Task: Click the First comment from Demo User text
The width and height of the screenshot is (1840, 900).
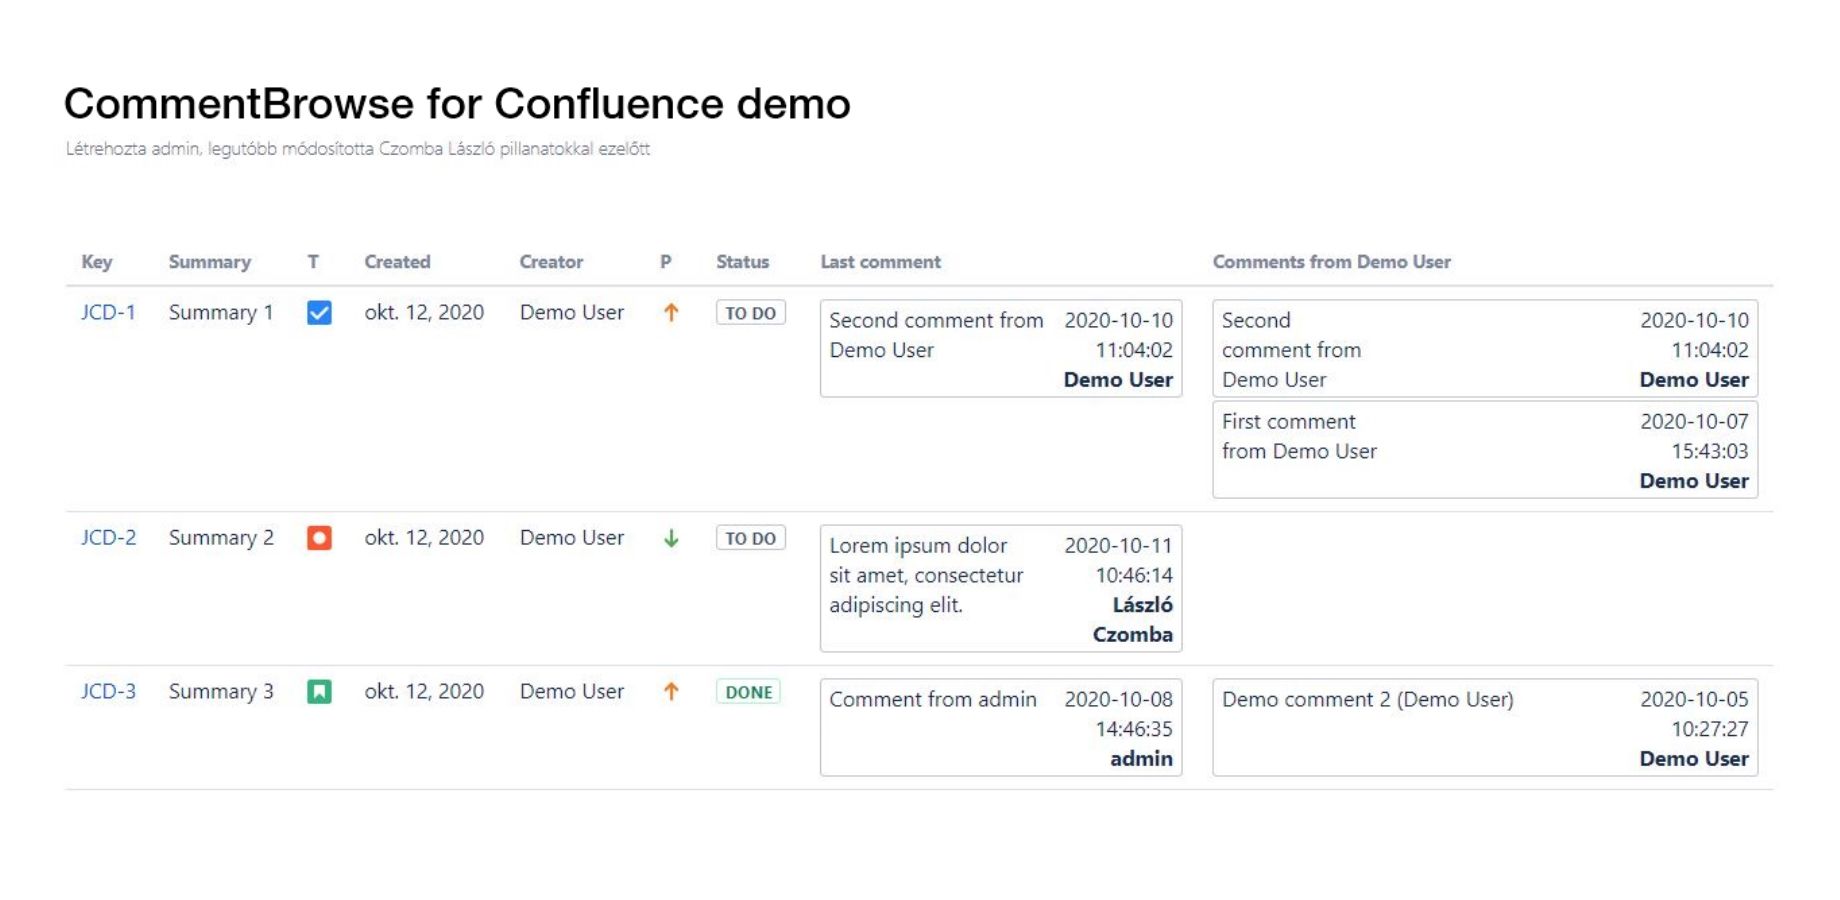Action: point(1299,436)
